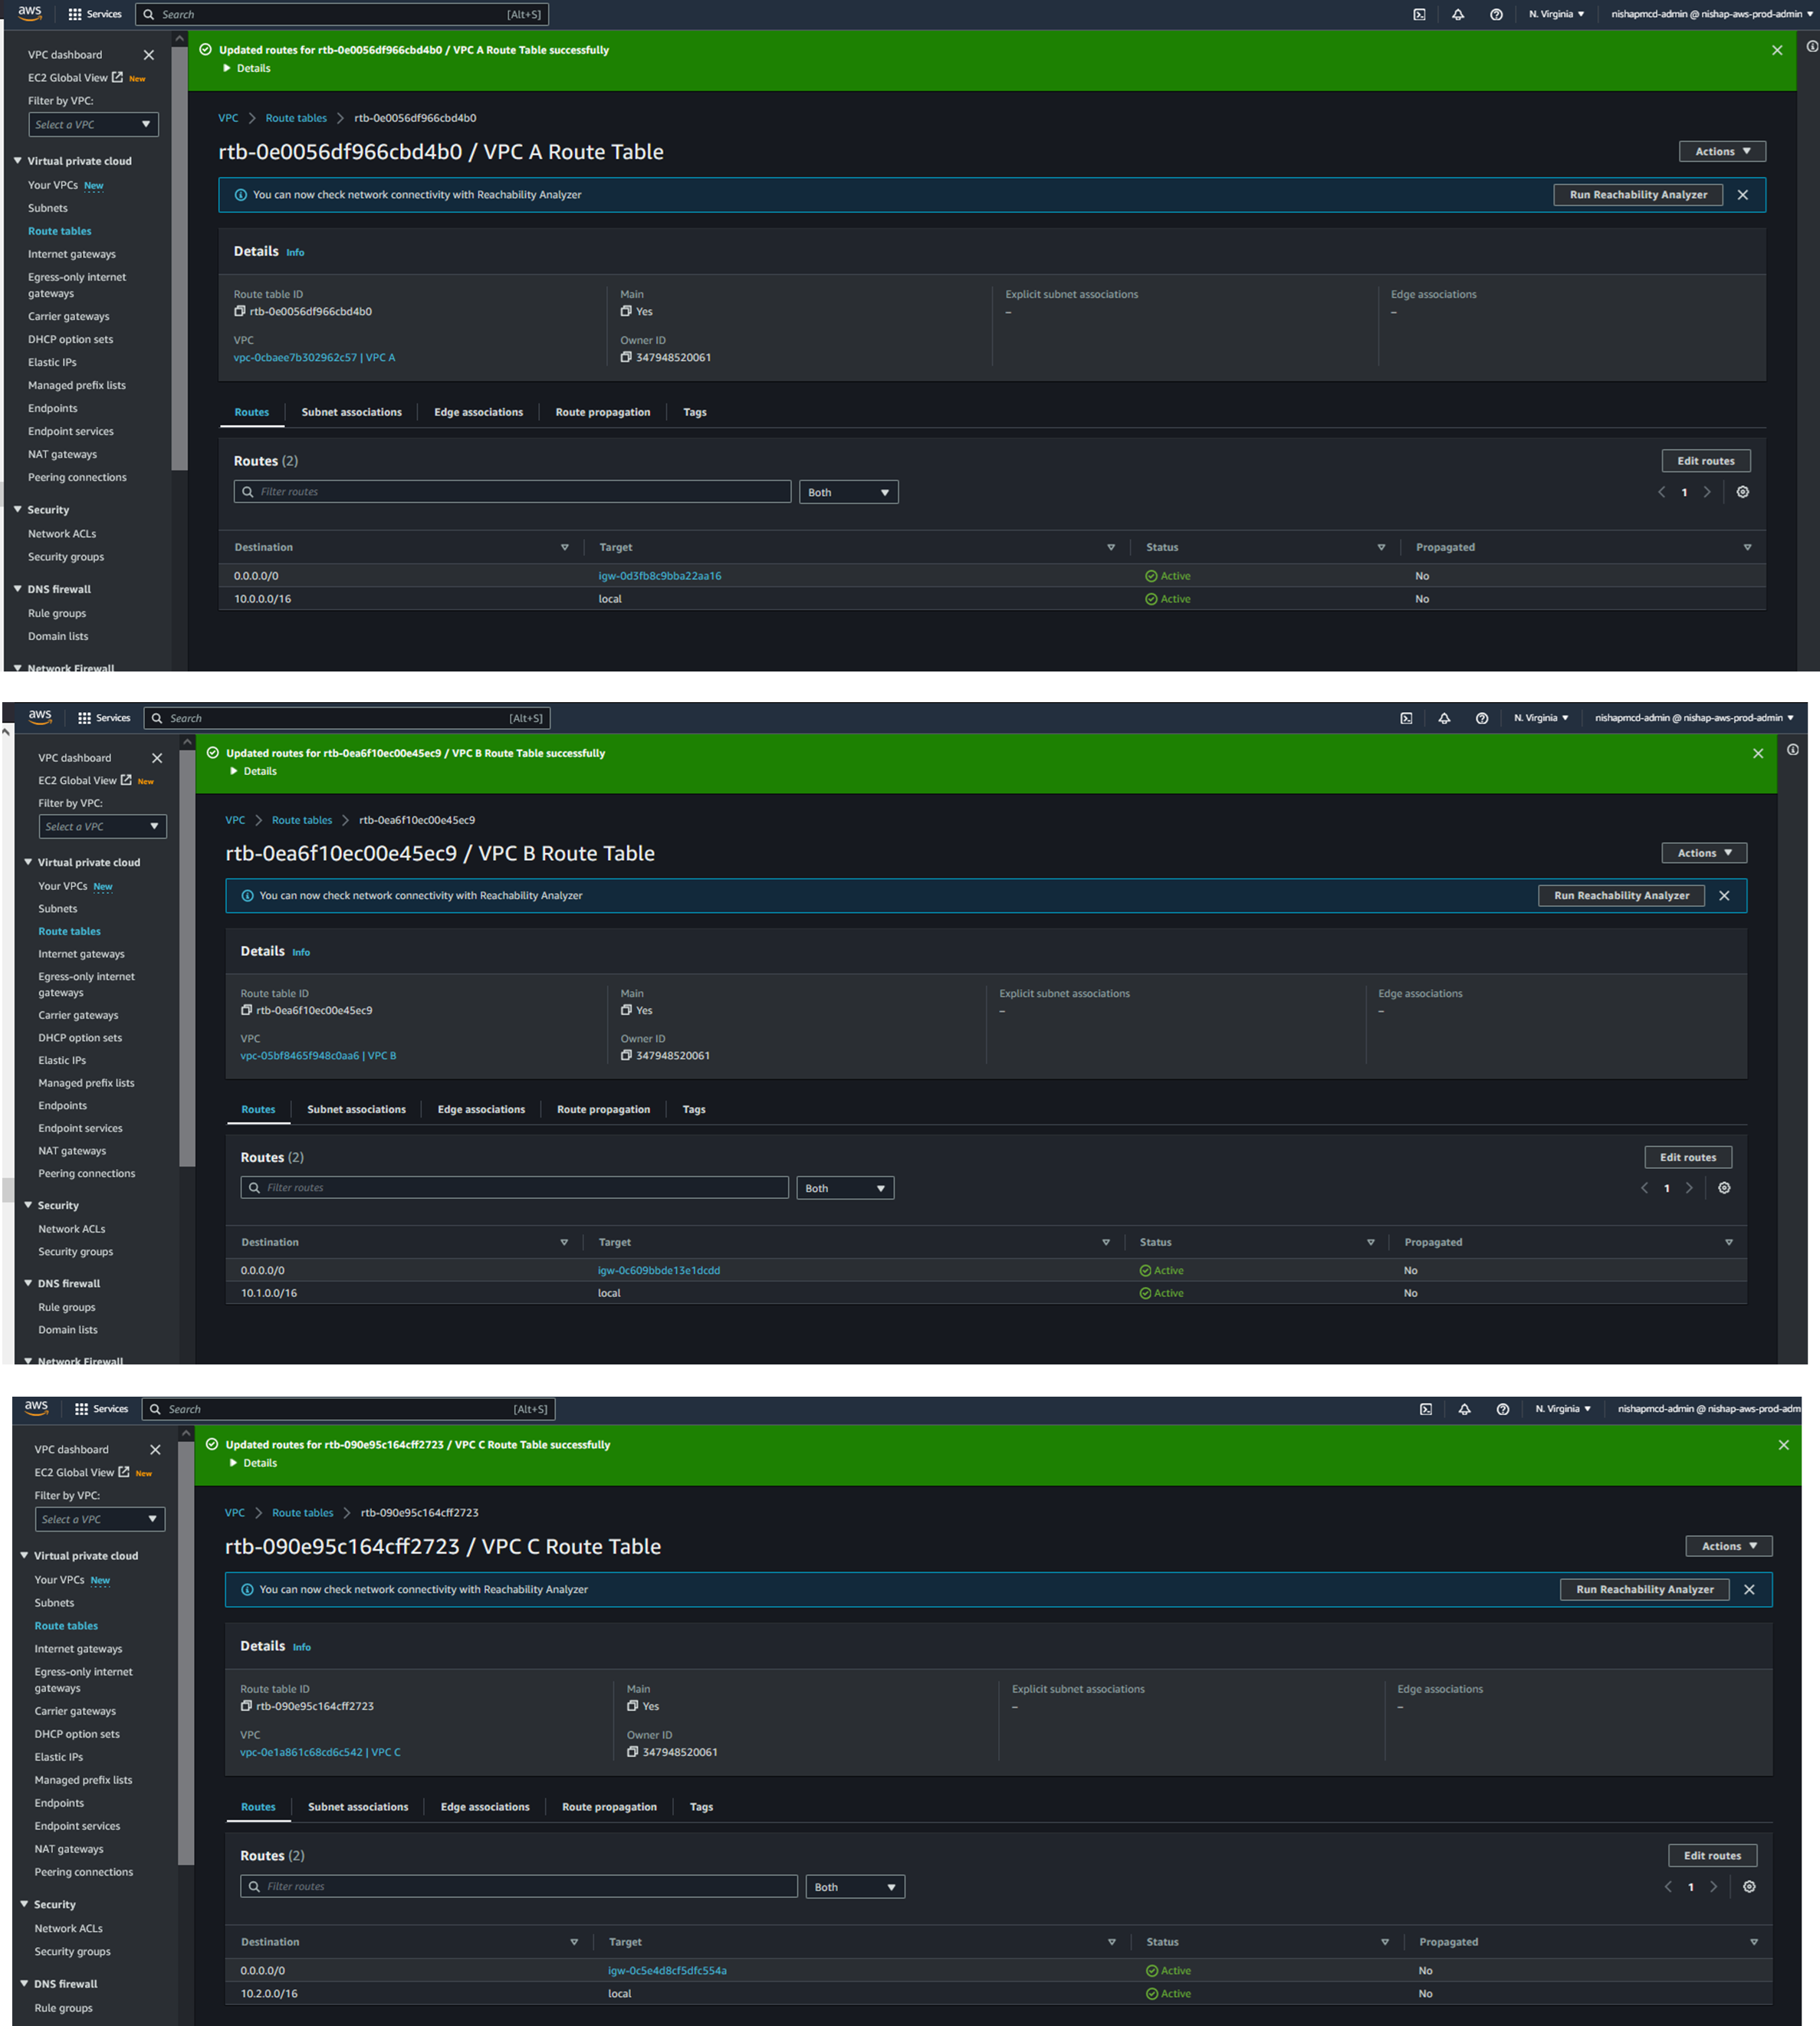Click notification bell in VPC B console header

click(1444, 718)
